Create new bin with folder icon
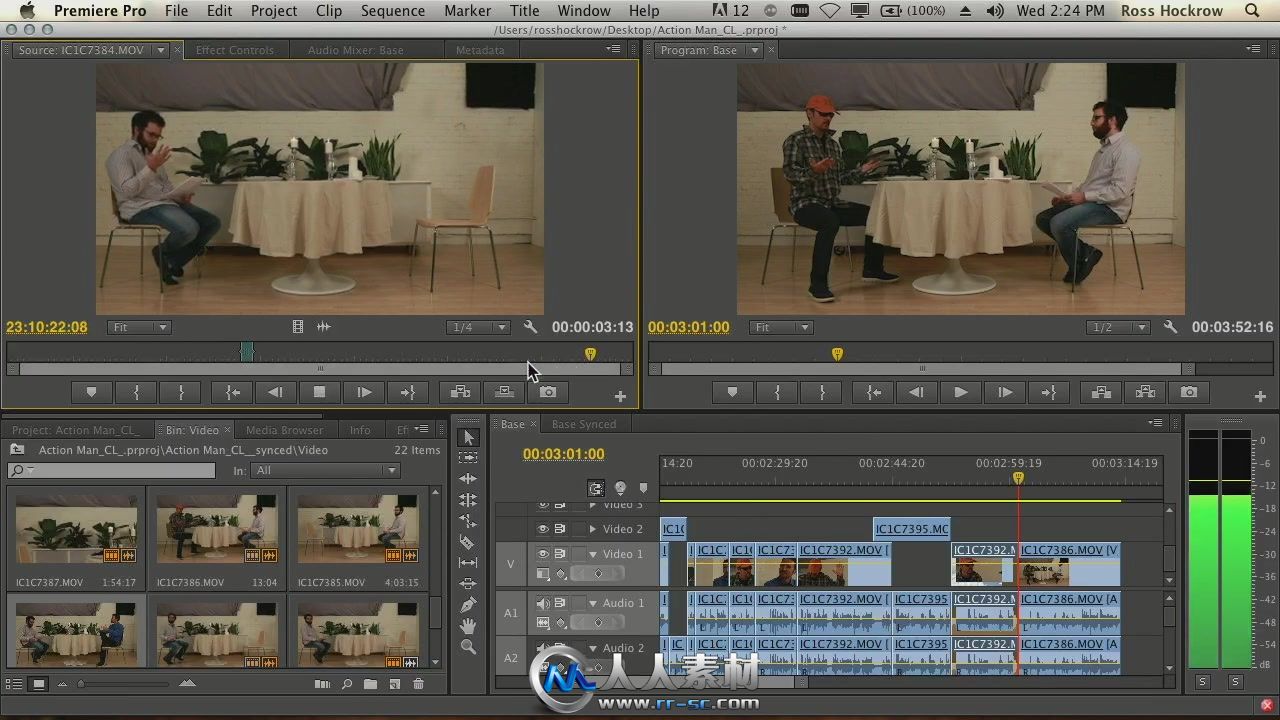 point(370,684)
